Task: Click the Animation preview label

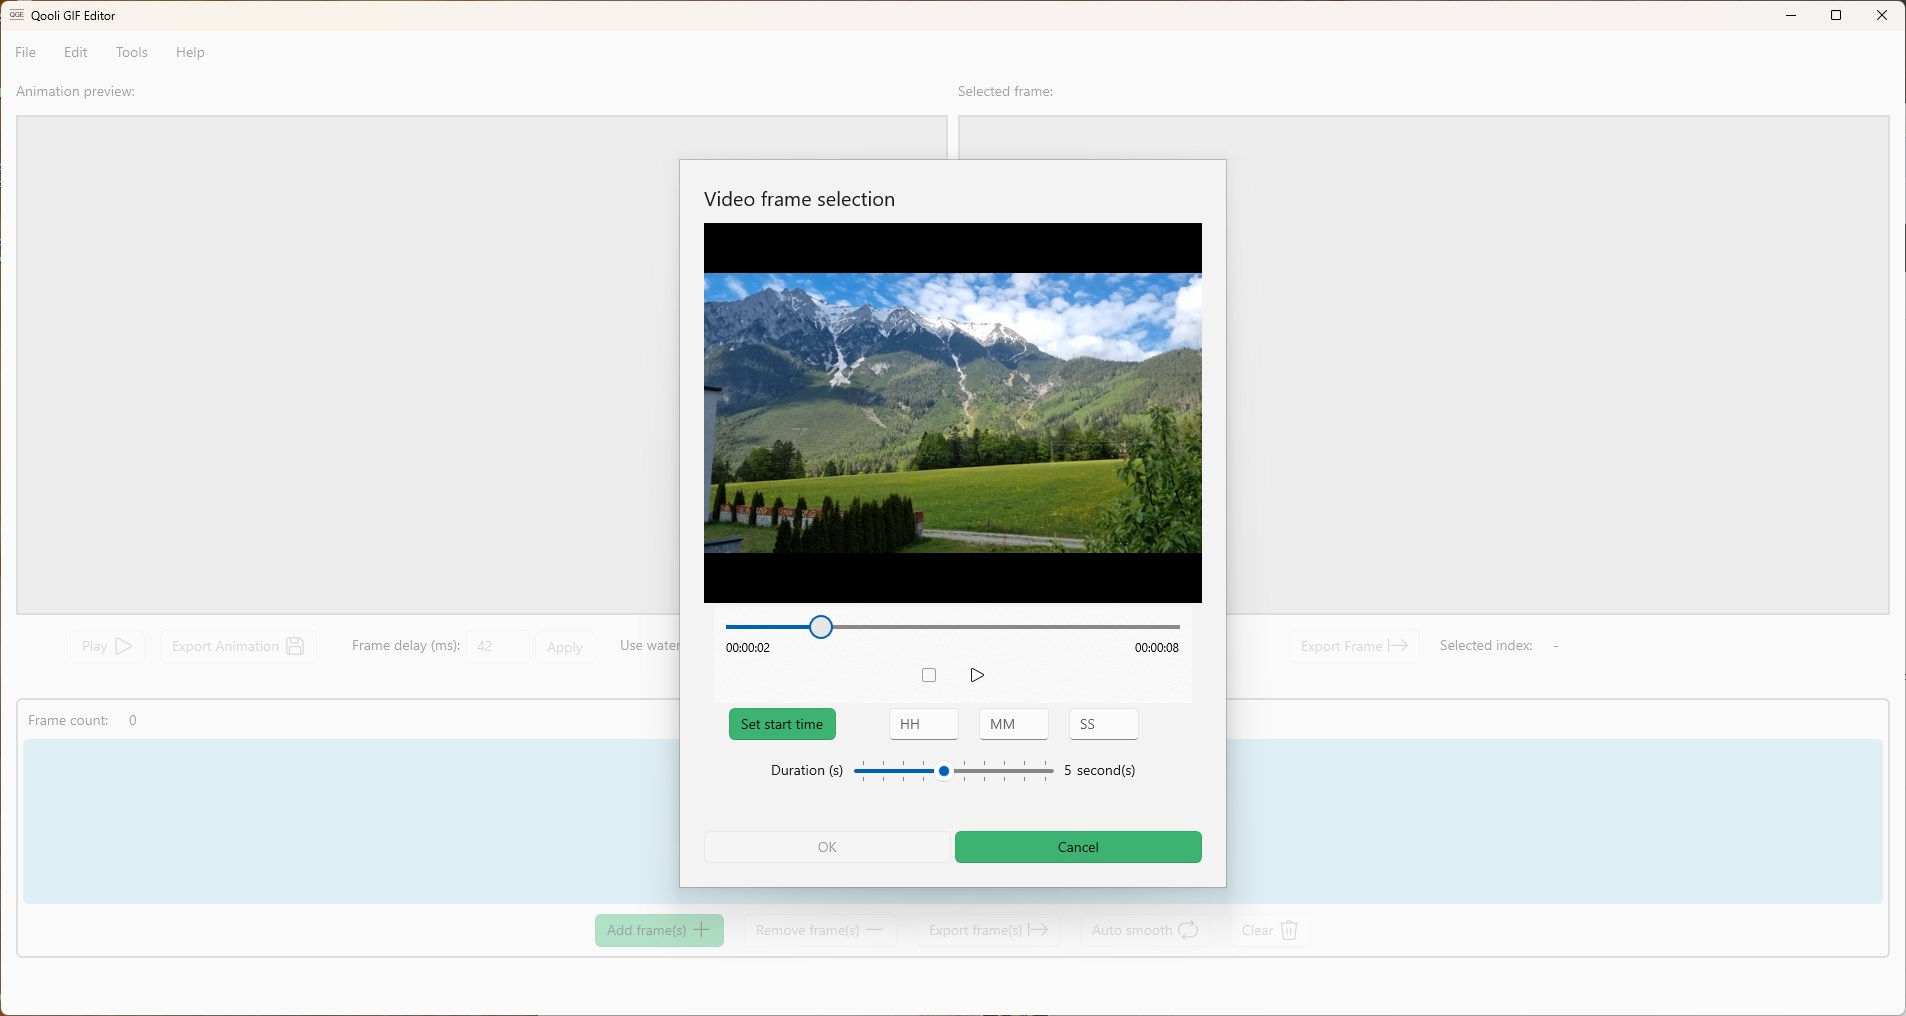Action: tap(76, 91)
